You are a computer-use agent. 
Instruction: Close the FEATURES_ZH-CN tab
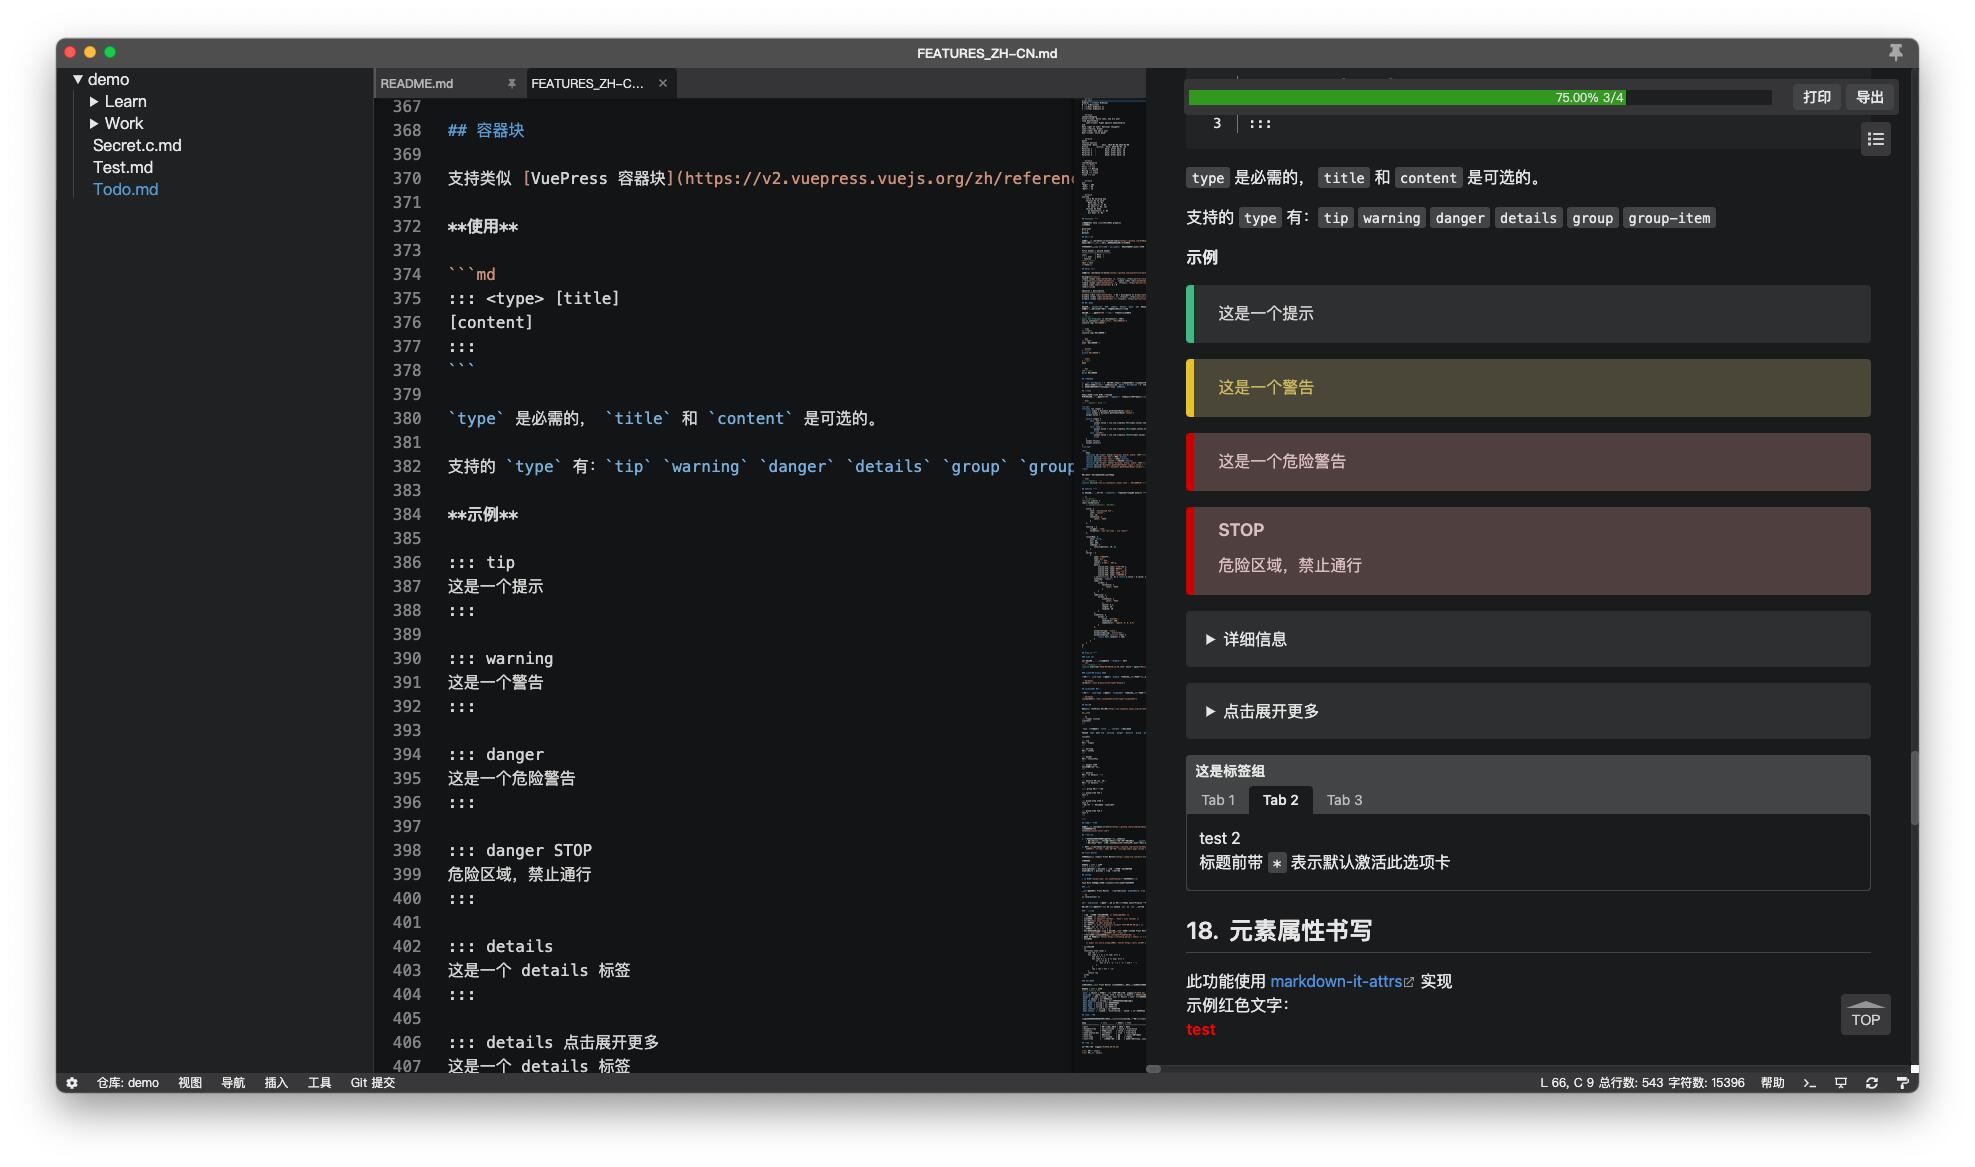pyautogui.click(x=663, y=83)
